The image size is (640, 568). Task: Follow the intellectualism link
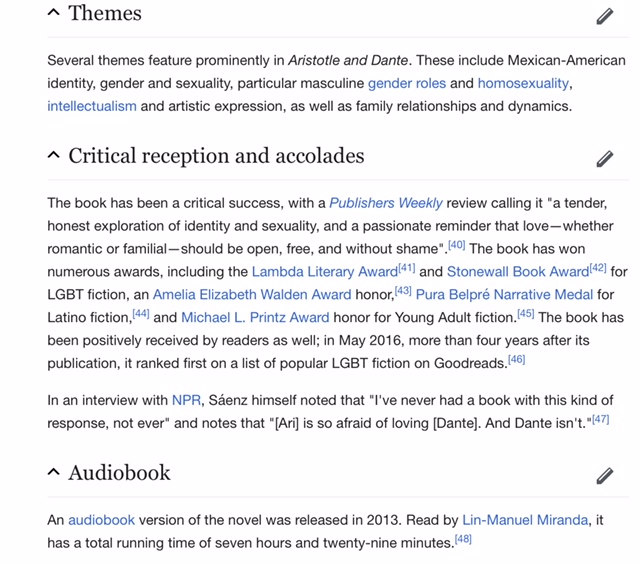(x=92, y=106)
